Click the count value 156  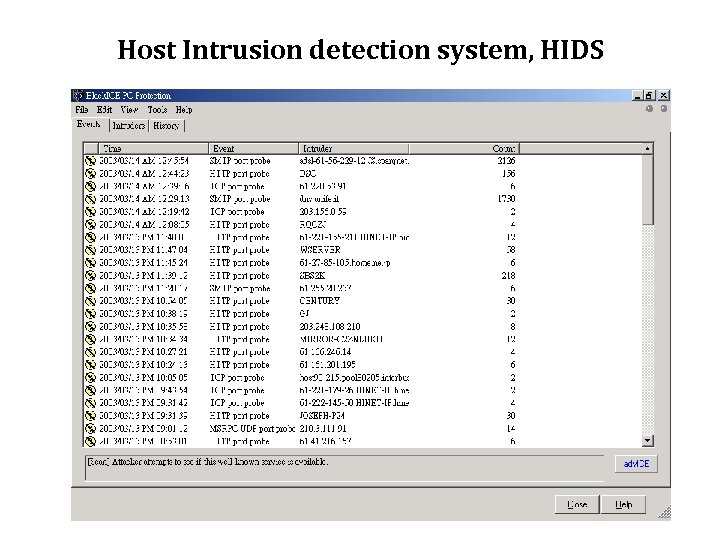click(508, 174)
